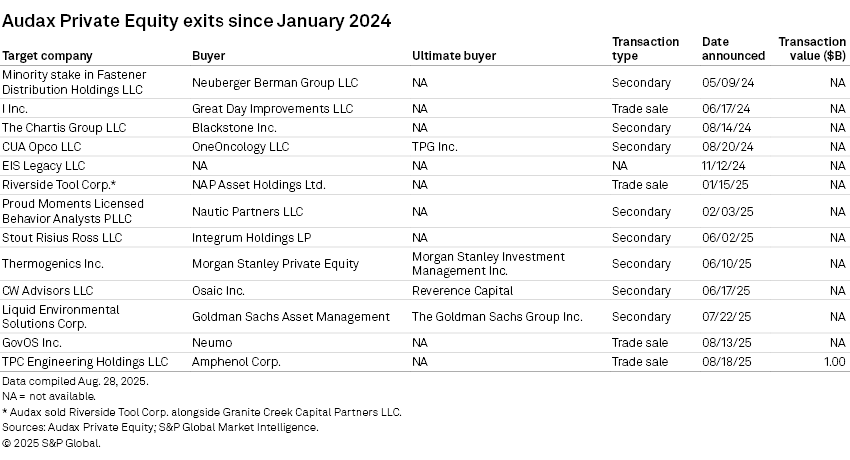Click the Ultimate buyer column header
Image resolution: width=850 pixels, height=460 pixels.
click(454, 56)
